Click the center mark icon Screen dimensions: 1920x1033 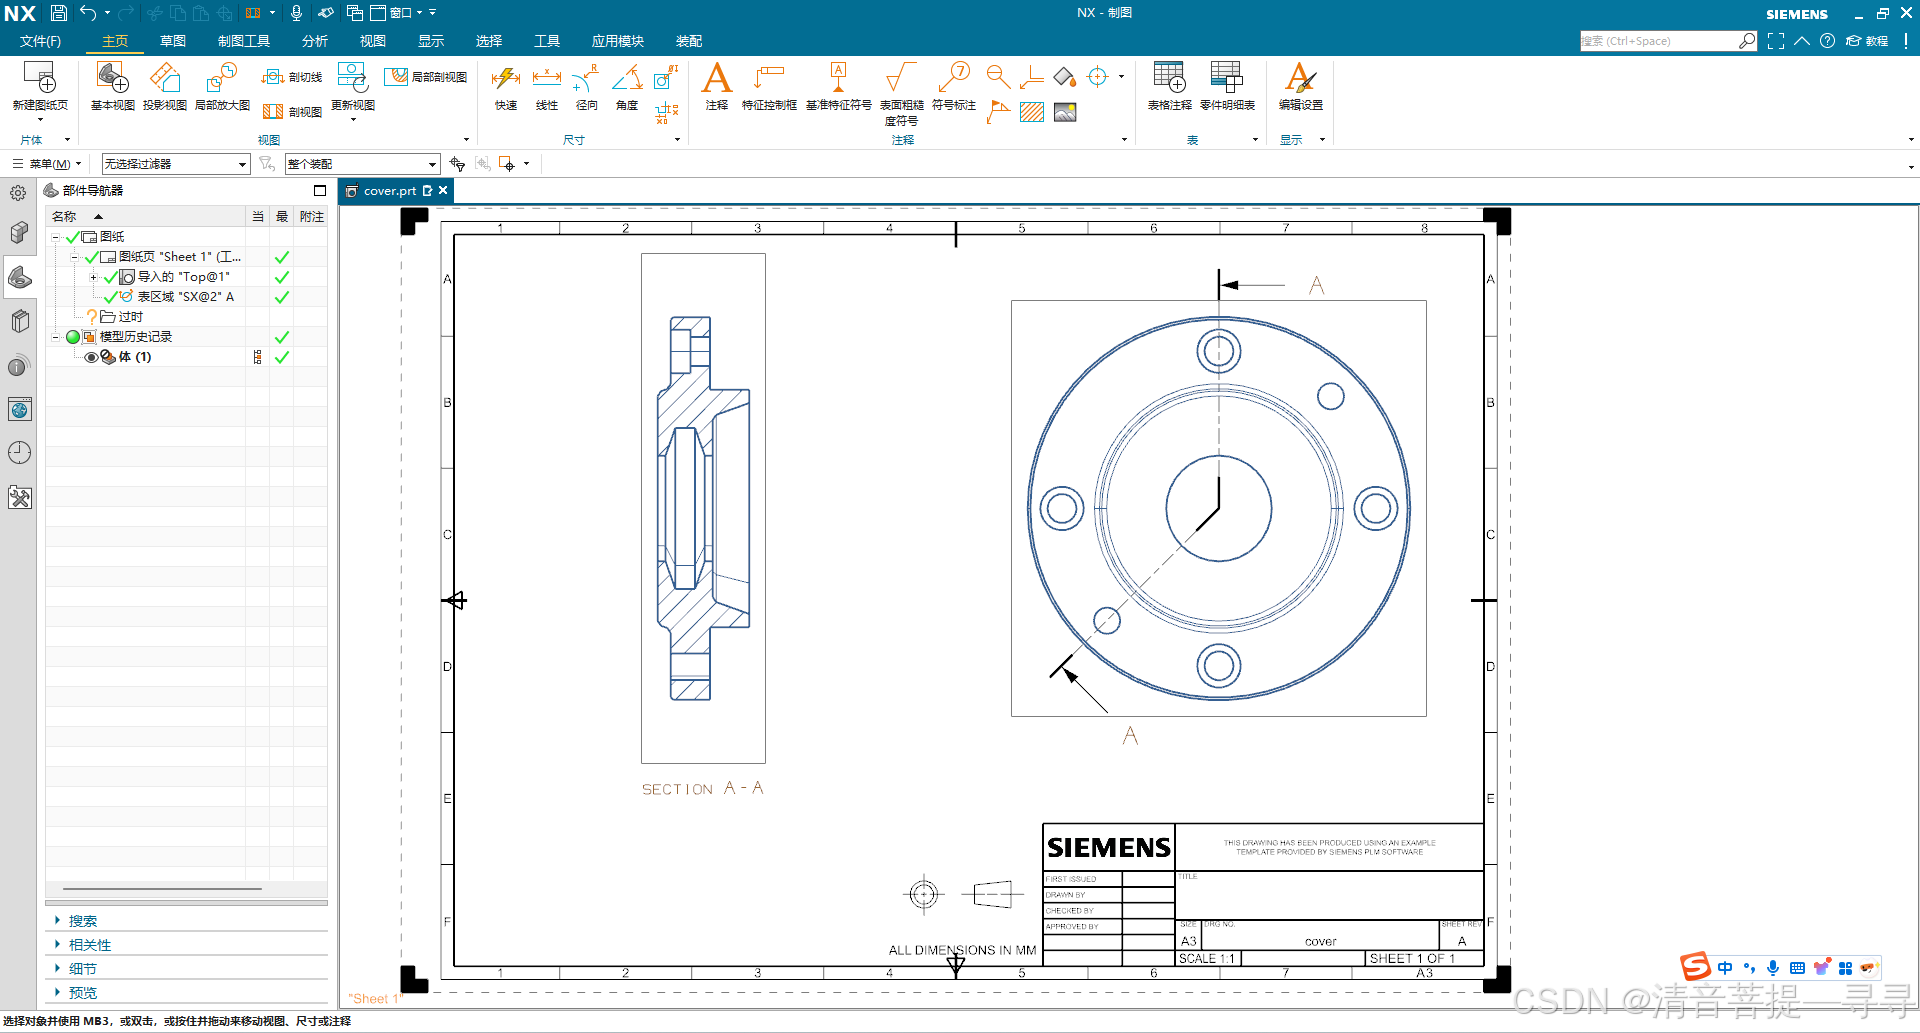(1098, 77)
